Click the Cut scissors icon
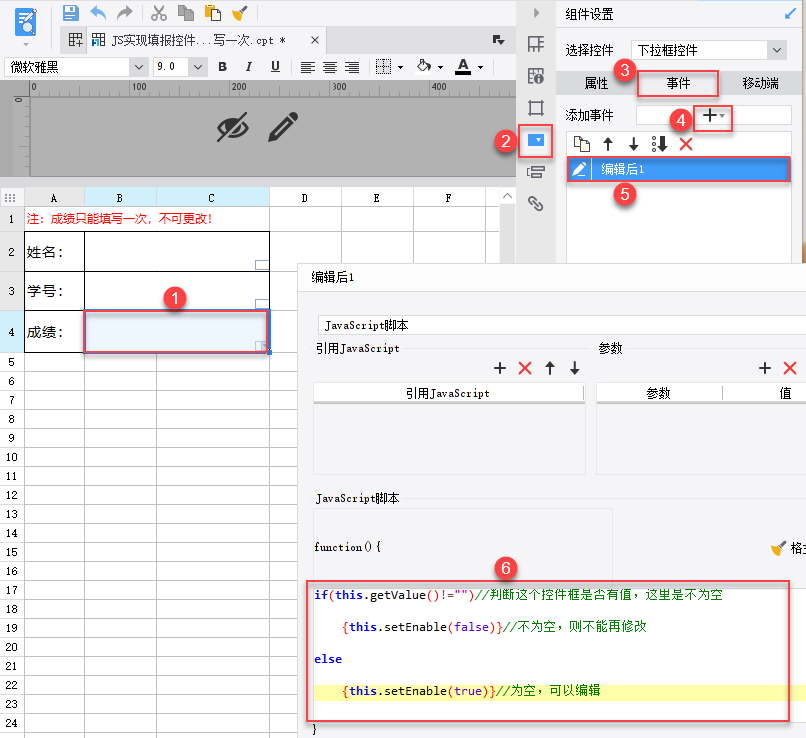This screenshot has height=738, width=806. 159,13
